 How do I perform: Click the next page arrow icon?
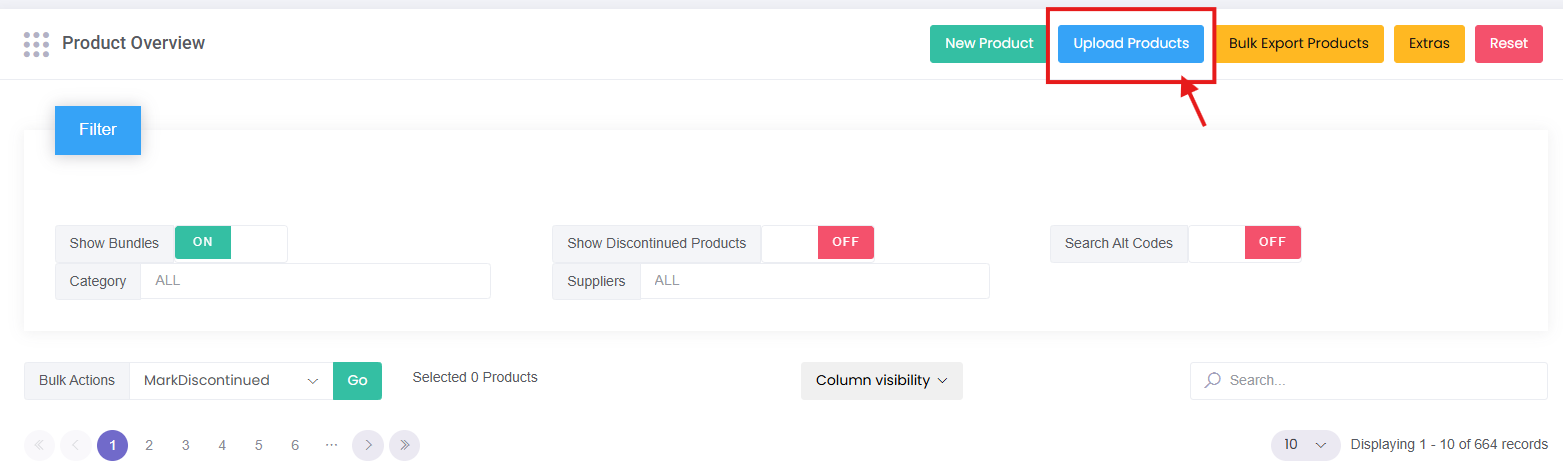pos(368,445)
